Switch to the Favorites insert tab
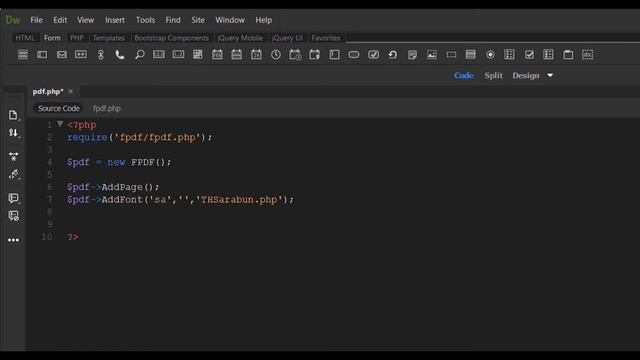The width and height of the screenshot is (640, 360). [326, 38]
